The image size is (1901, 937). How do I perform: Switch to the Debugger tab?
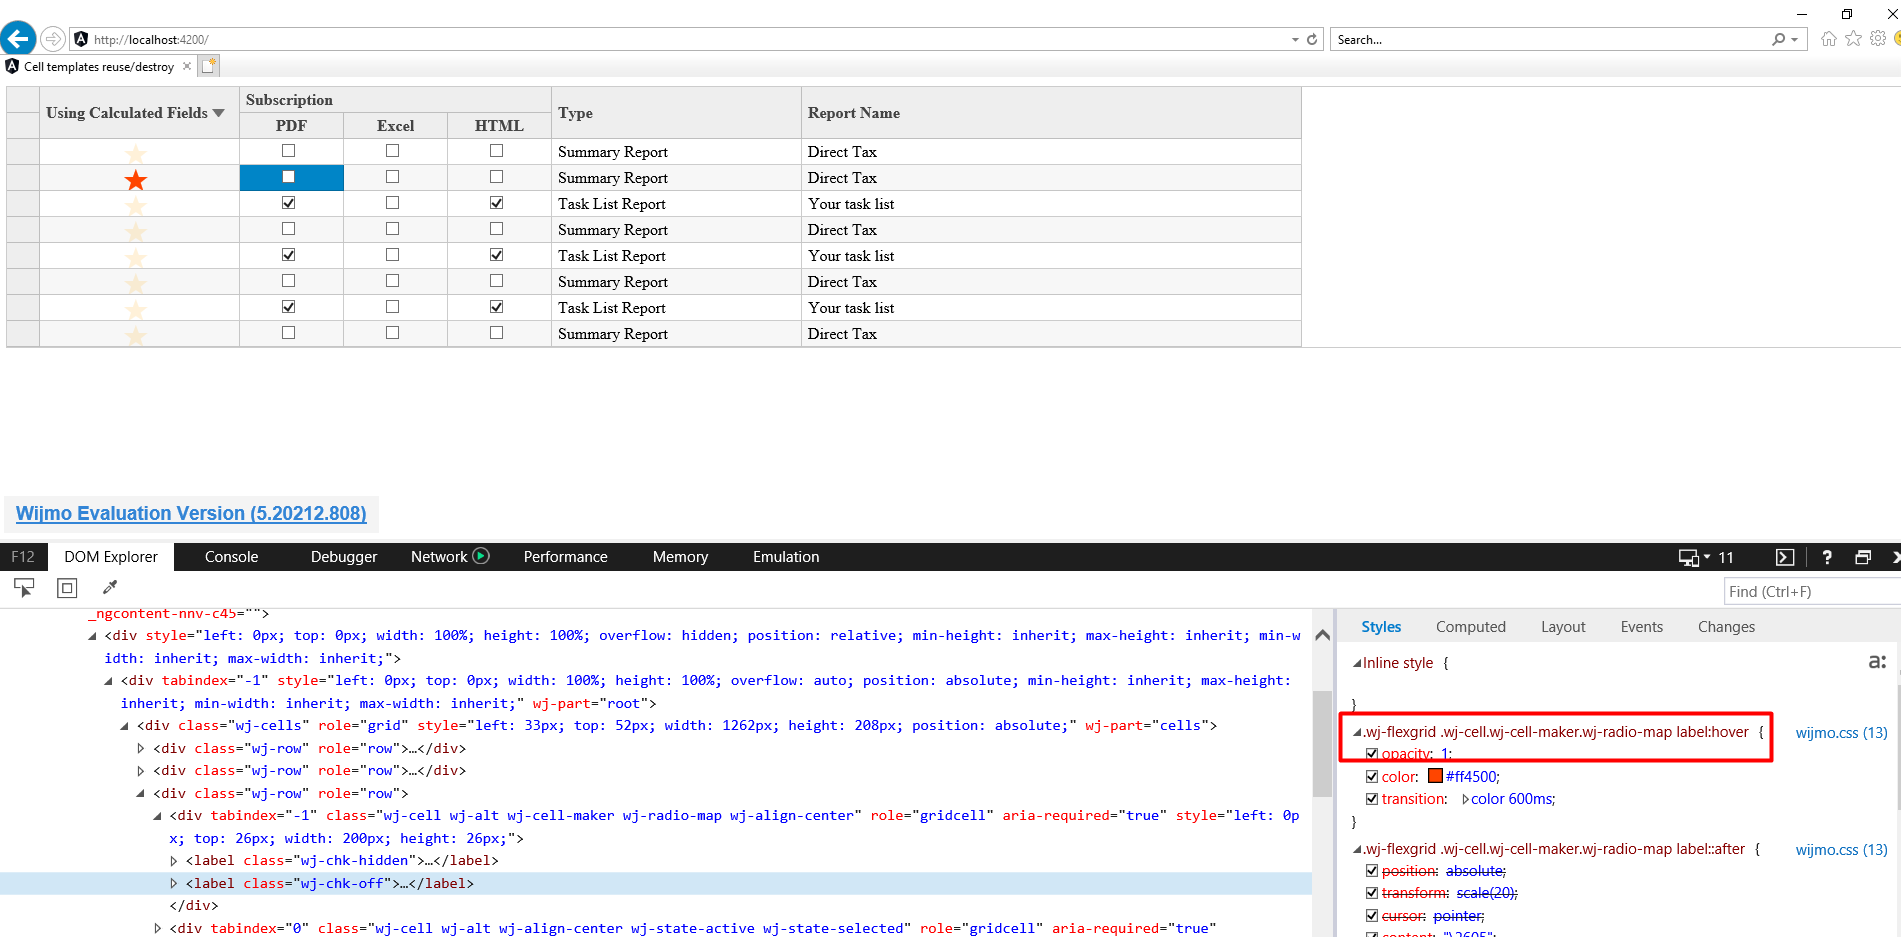(344, 557)
